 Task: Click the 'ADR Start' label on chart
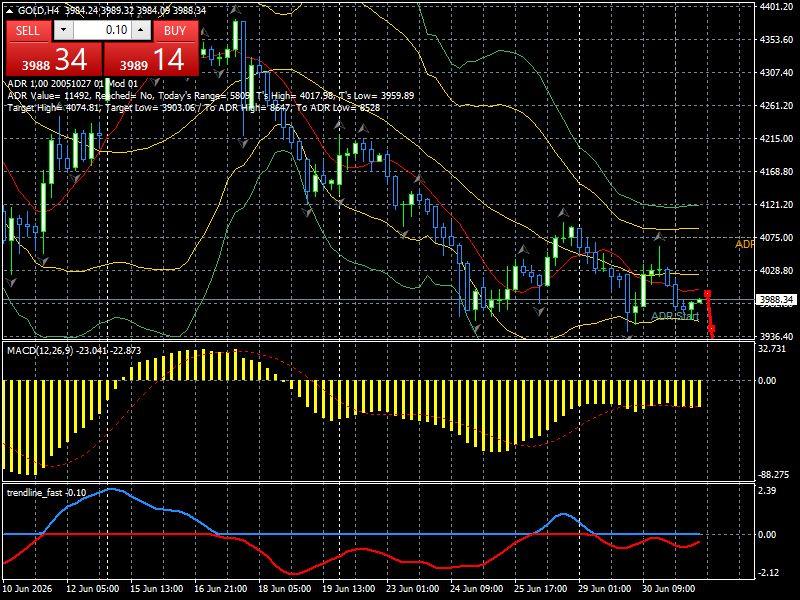(674, 316)
